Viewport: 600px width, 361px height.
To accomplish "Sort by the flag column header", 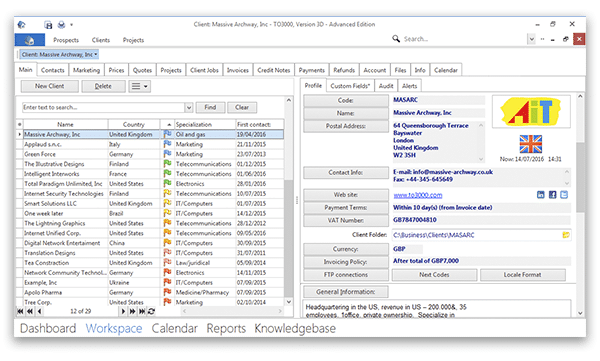I will tap(168, 124).
